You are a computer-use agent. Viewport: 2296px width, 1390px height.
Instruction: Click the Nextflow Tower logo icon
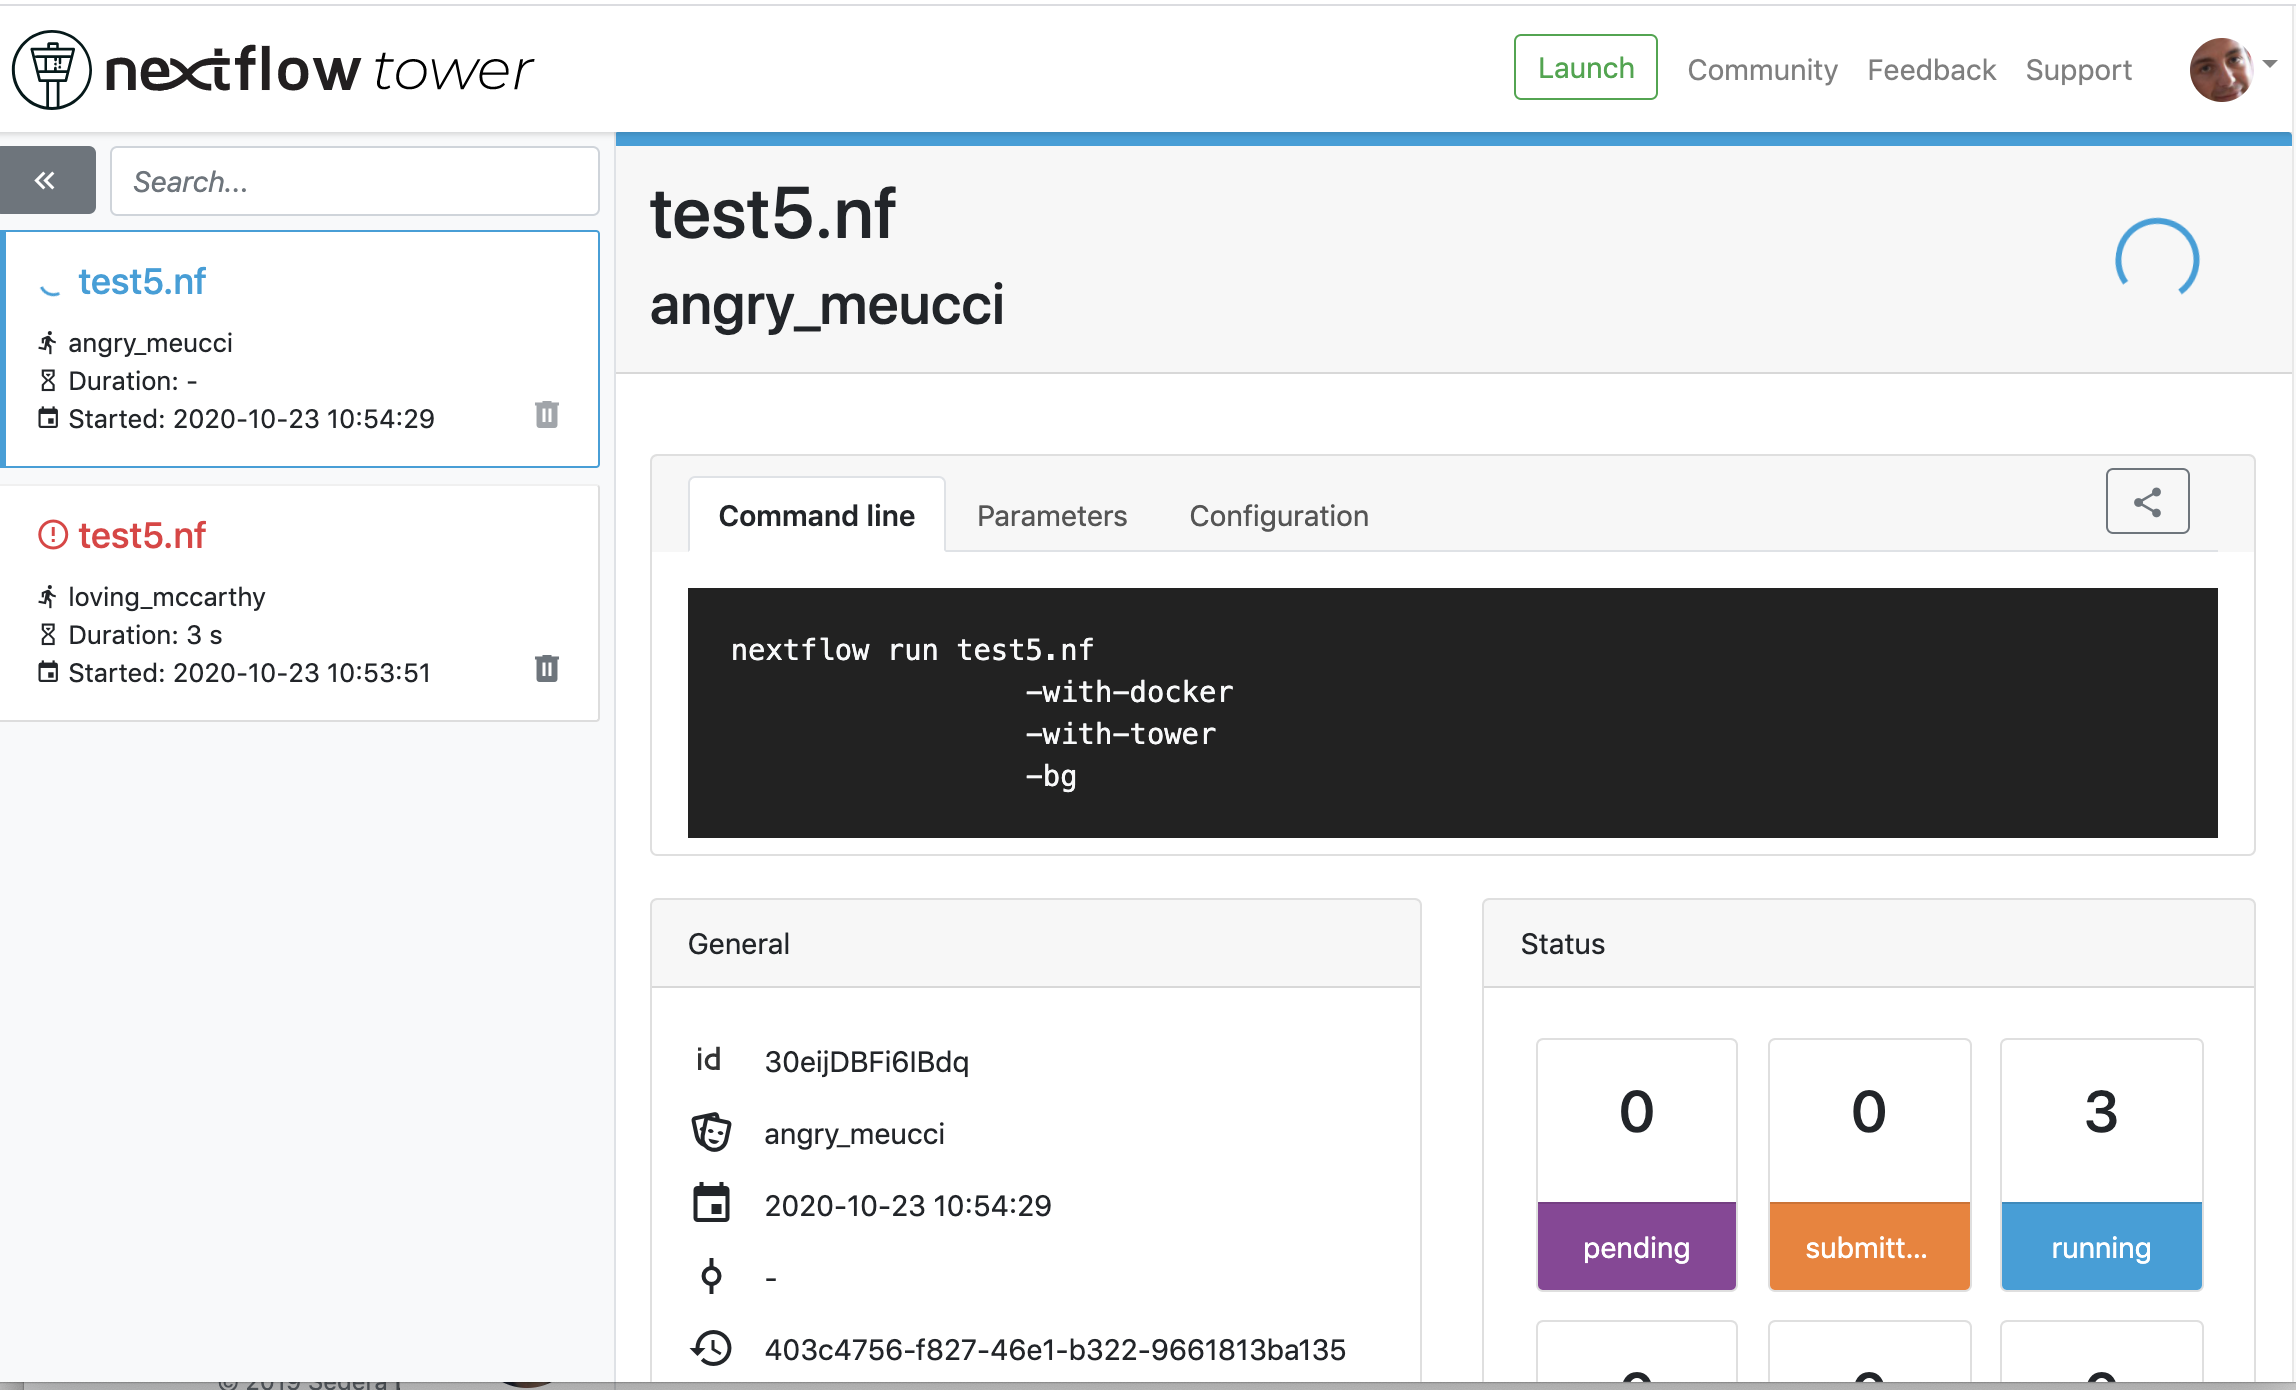[x=52, y=69]
